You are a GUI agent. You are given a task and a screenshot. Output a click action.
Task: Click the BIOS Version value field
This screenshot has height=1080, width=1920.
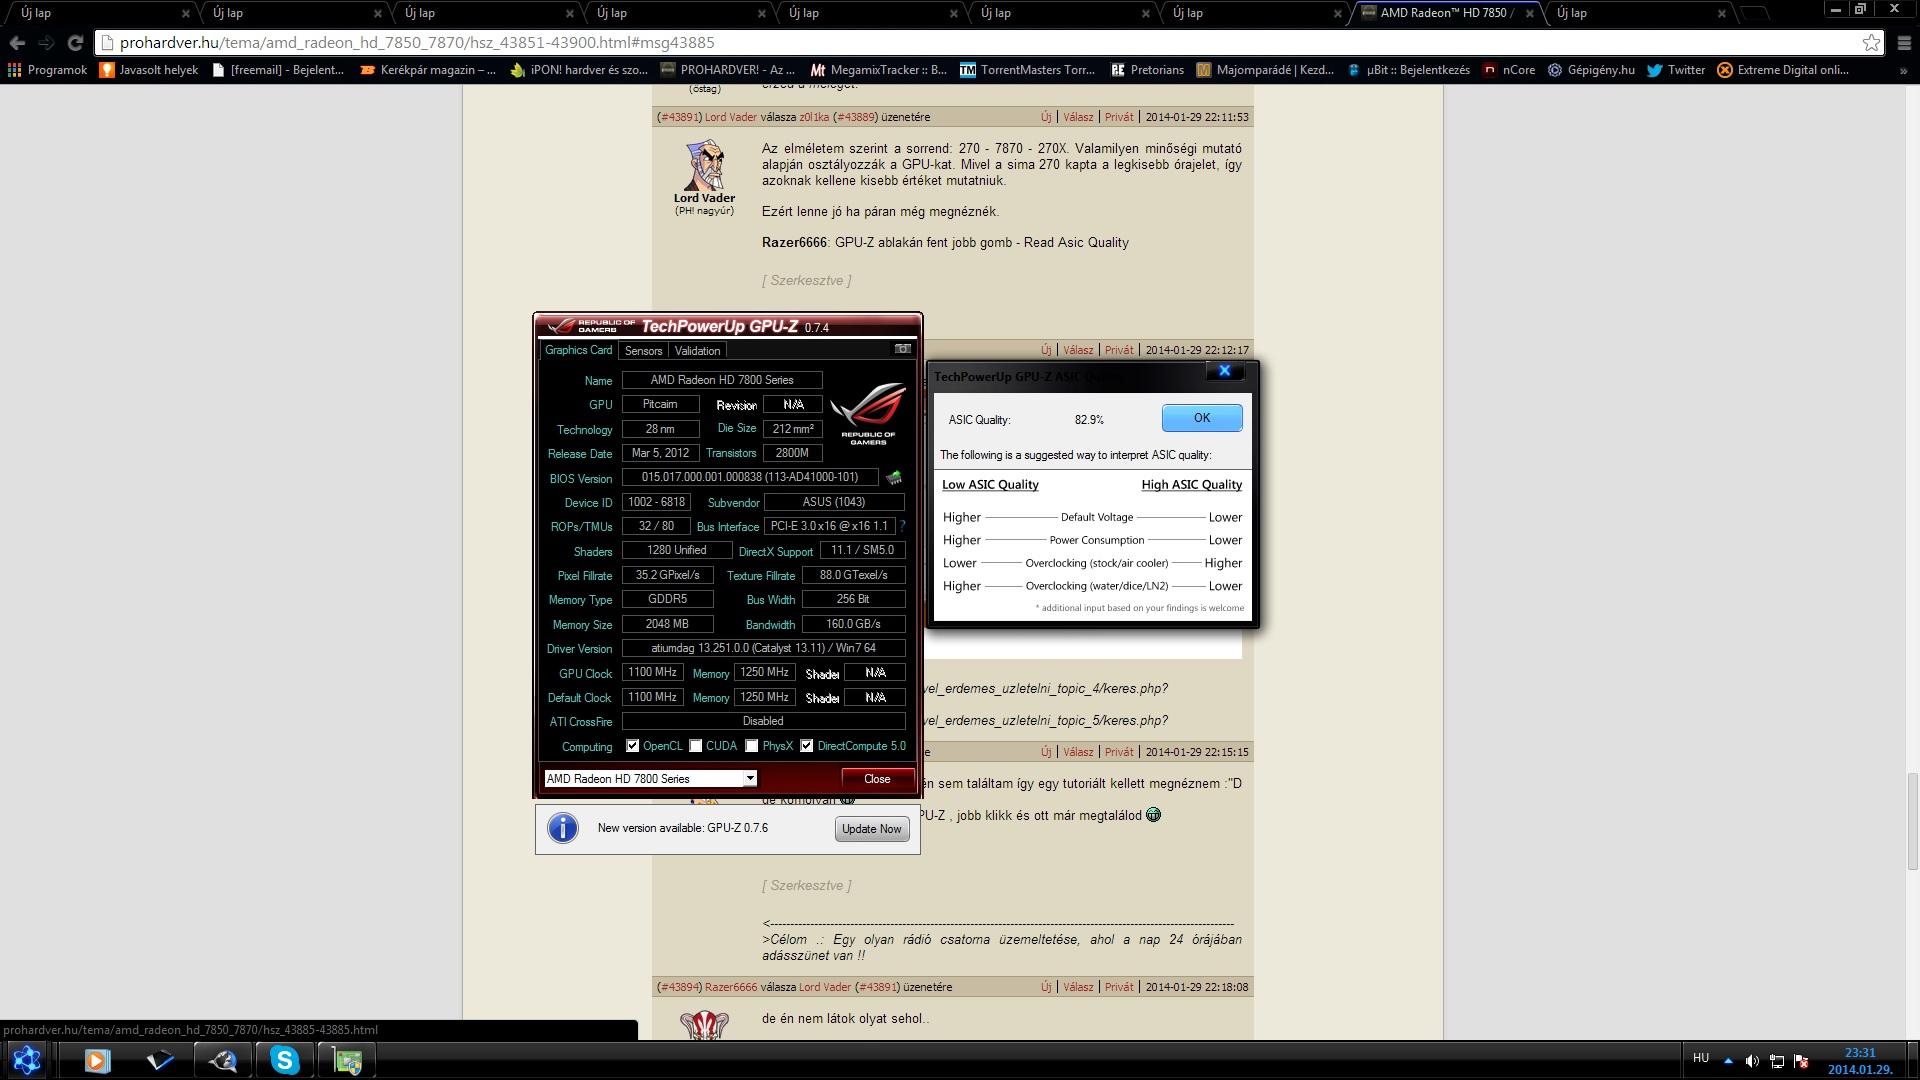click(750, 478)
